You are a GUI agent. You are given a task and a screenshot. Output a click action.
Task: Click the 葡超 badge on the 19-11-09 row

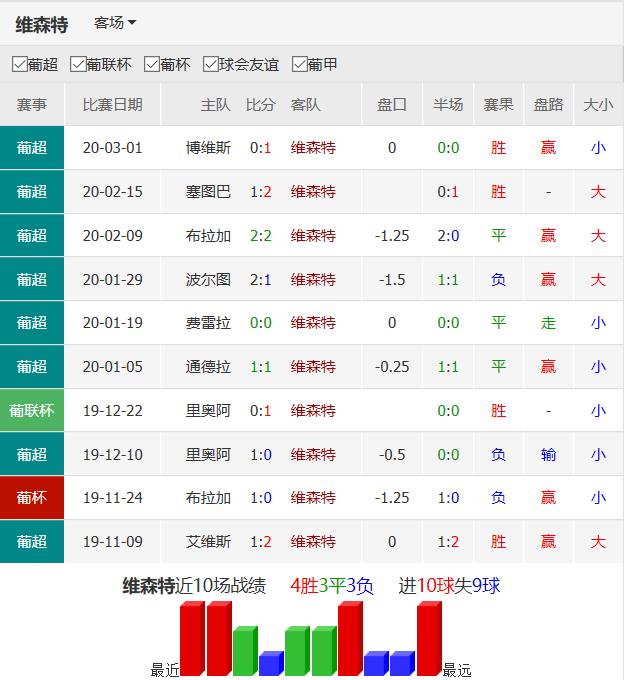[x=32, y=542]
